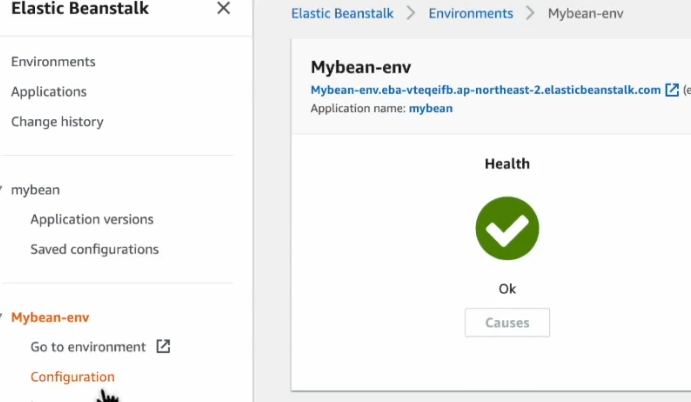
Task: Click the Mybean-env page heading
Action: click(361, 67)
